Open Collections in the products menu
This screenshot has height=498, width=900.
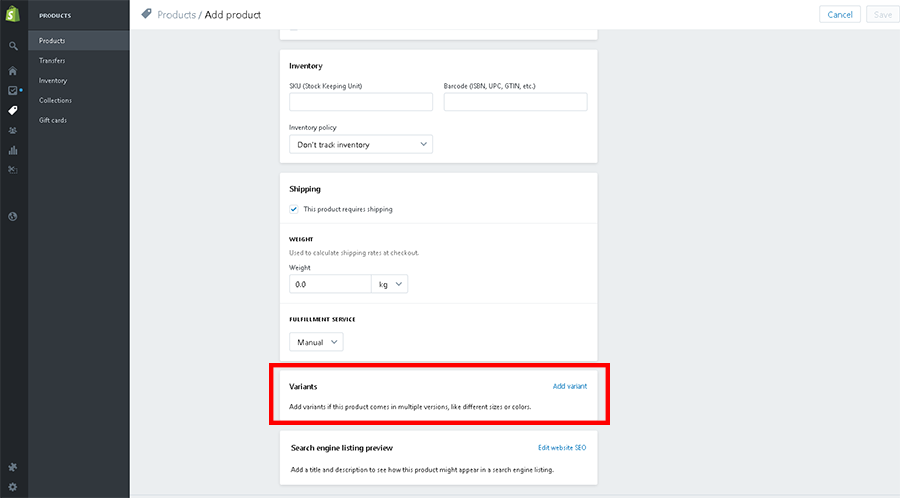pyautogui.click(x=56, y=100)
